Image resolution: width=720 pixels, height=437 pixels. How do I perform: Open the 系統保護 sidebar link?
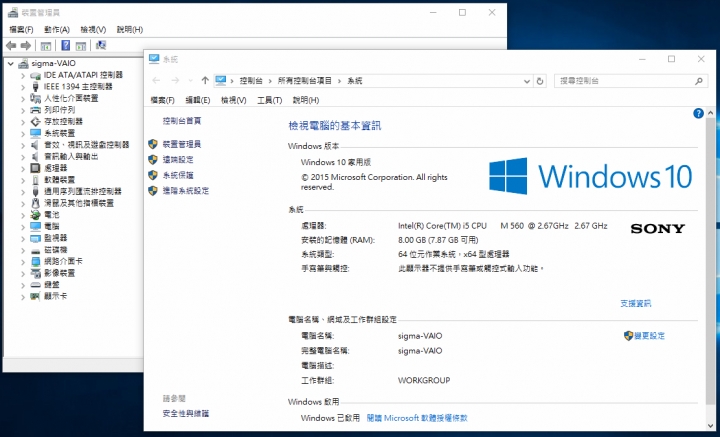(178, 175)
